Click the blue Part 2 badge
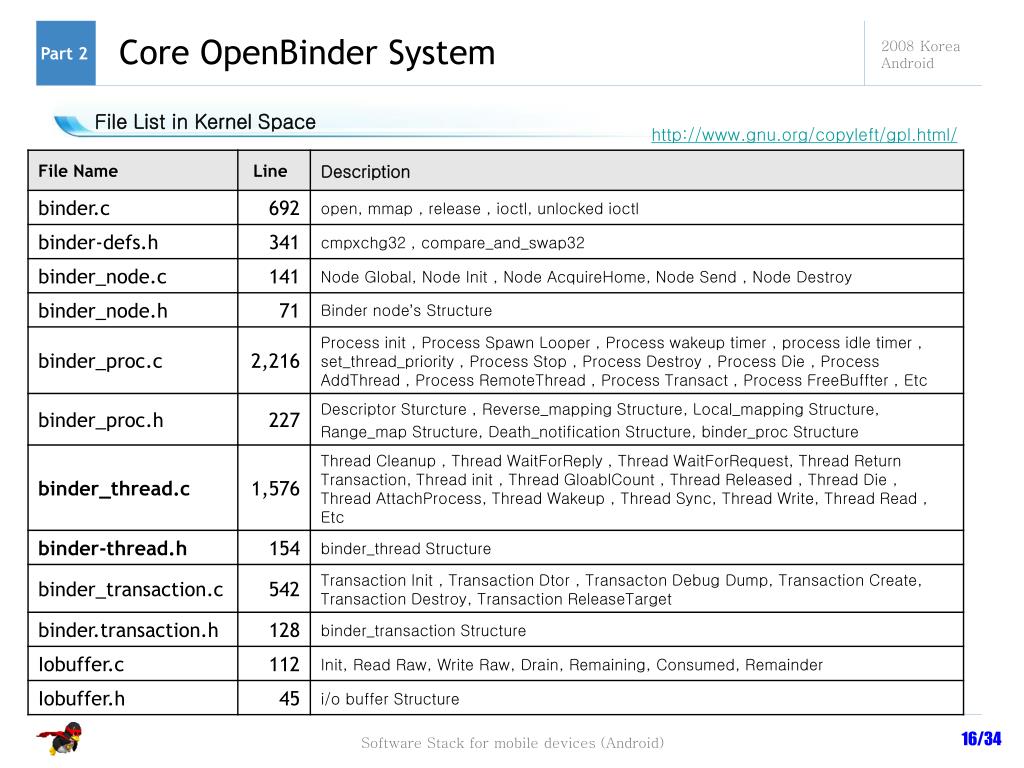Image resolution: width=1024 pixels, height=768 pixels. (65, 53)
